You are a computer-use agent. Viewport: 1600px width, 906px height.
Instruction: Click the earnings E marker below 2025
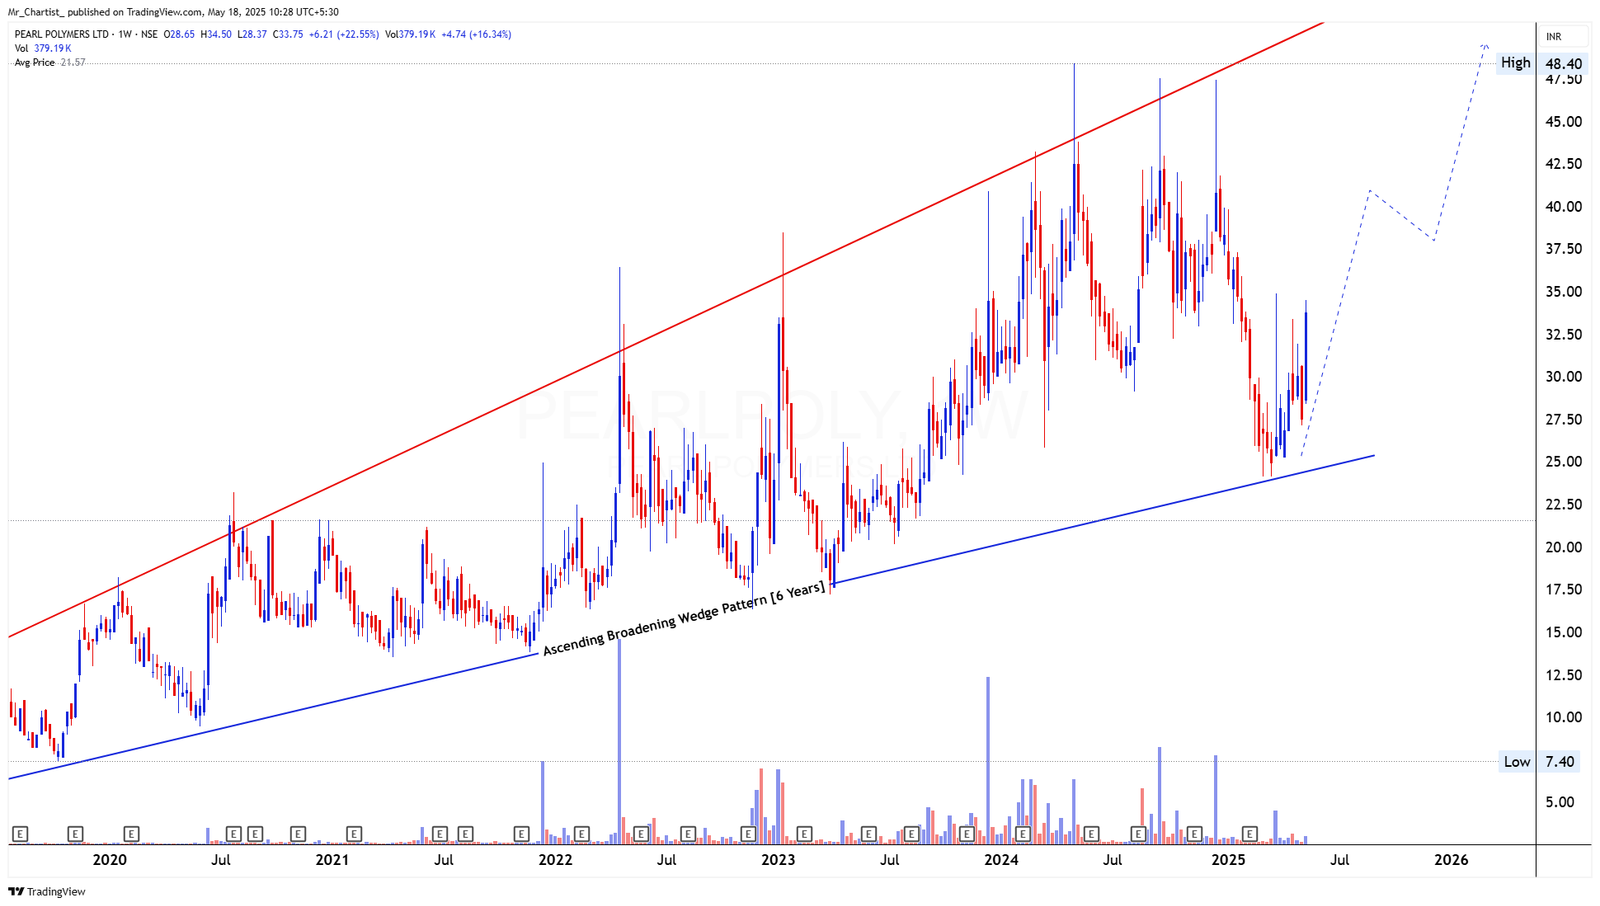point(1248,831)
